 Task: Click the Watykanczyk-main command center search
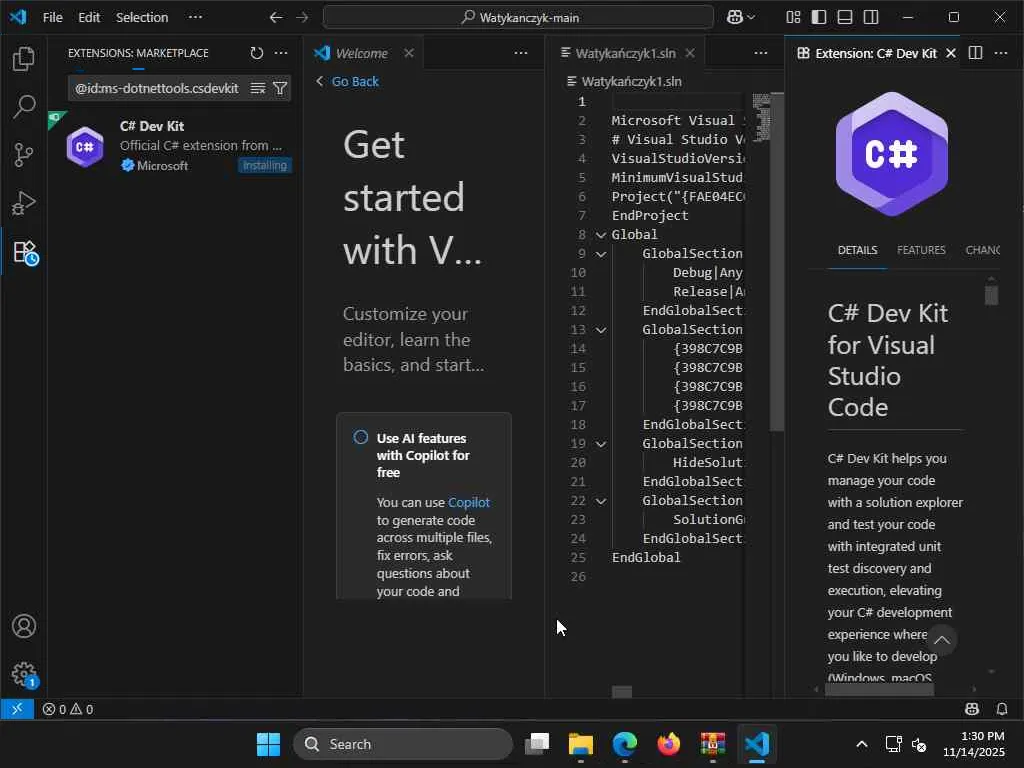(x=518, y=18)
